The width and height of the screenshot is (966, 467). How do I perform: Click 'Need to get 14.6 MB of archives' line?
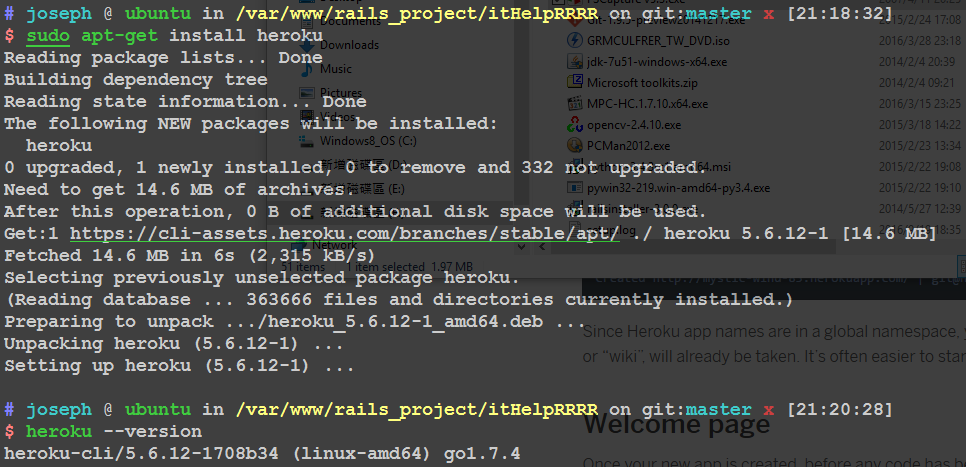tap(179, 190)
